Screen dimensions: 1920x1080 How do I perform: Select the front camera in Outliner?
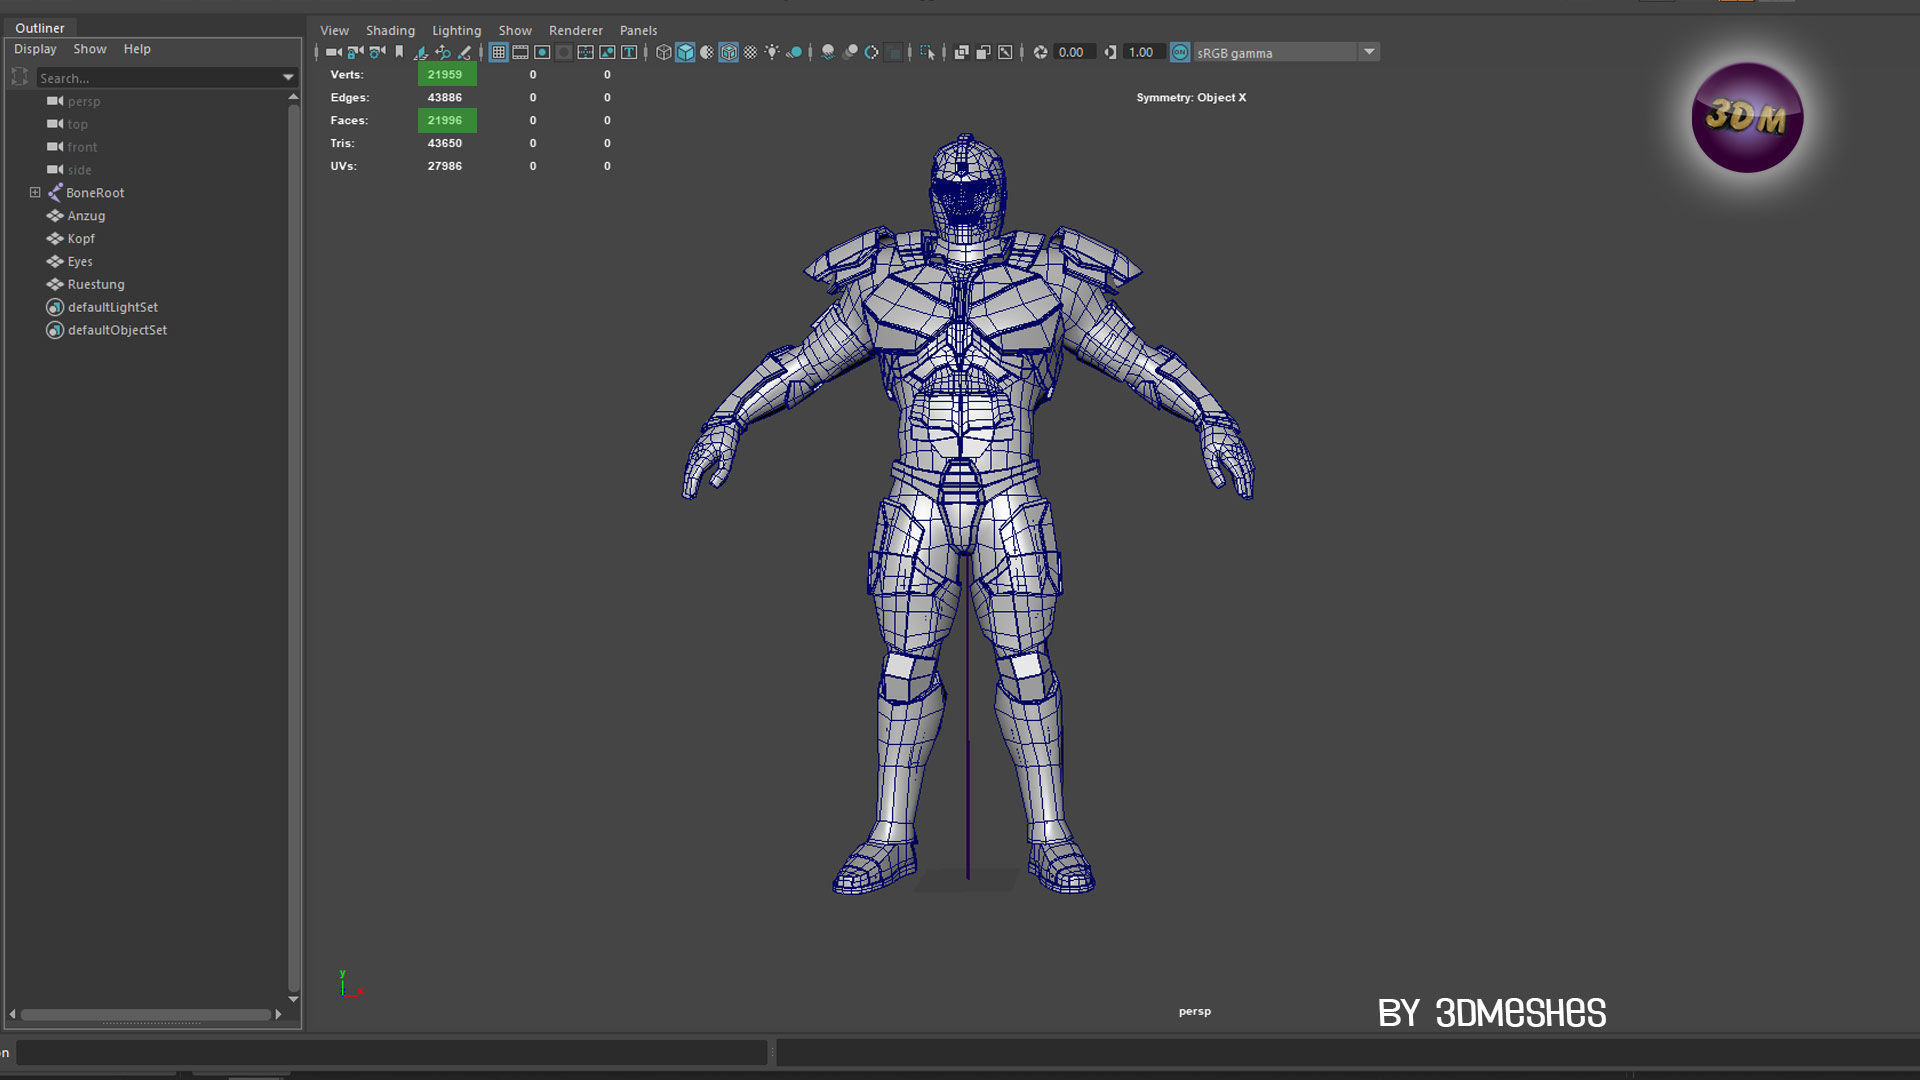(x=82, y=147)
